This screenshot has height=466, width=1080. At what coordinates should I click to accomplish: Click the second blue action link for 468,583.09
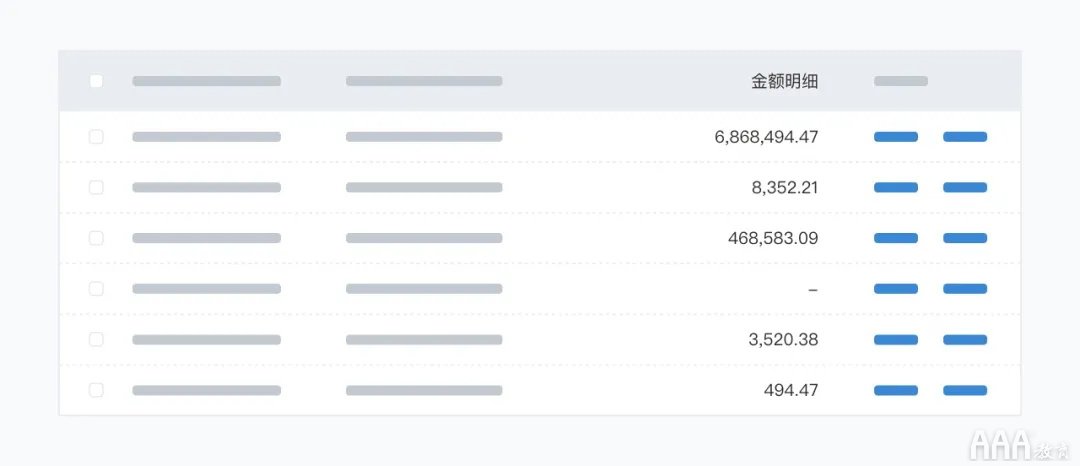pos(965,238)
